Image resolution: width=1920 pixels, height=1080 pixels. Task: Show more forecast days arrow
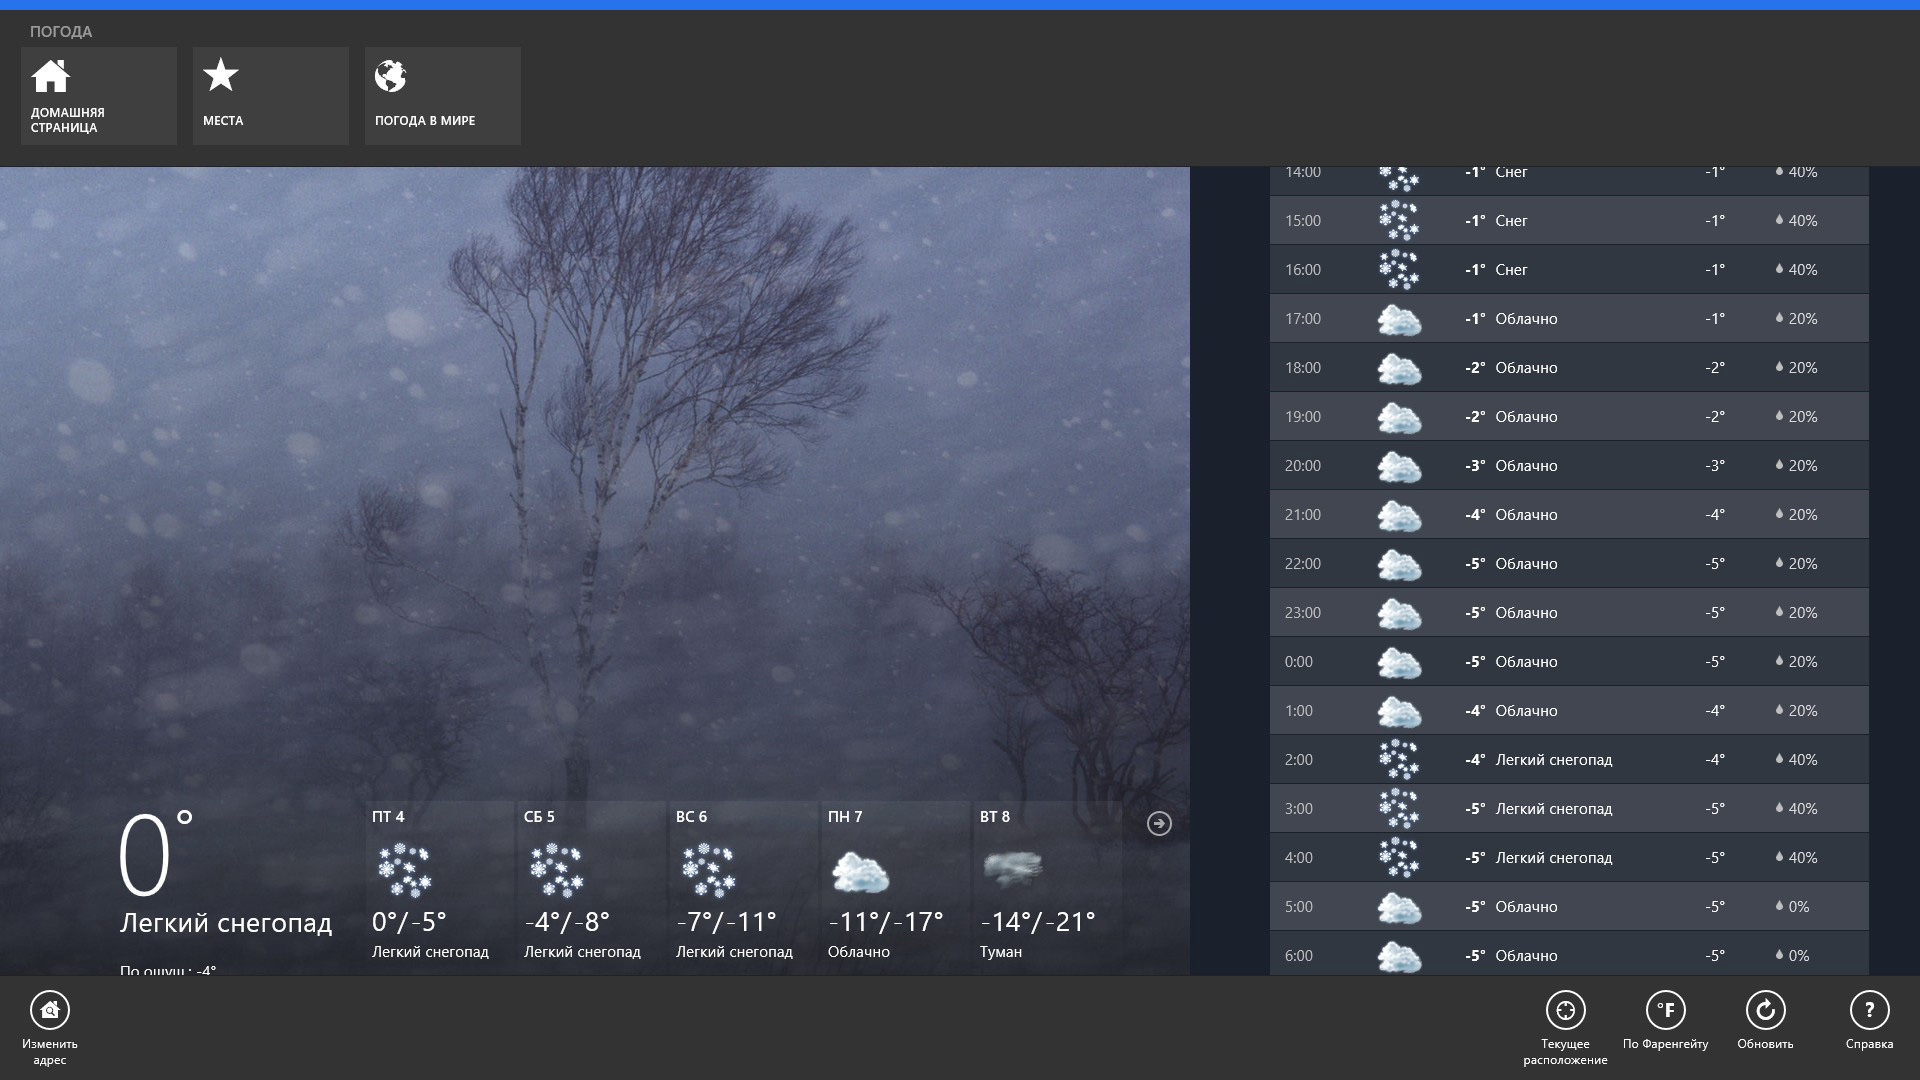(1159, 824)
